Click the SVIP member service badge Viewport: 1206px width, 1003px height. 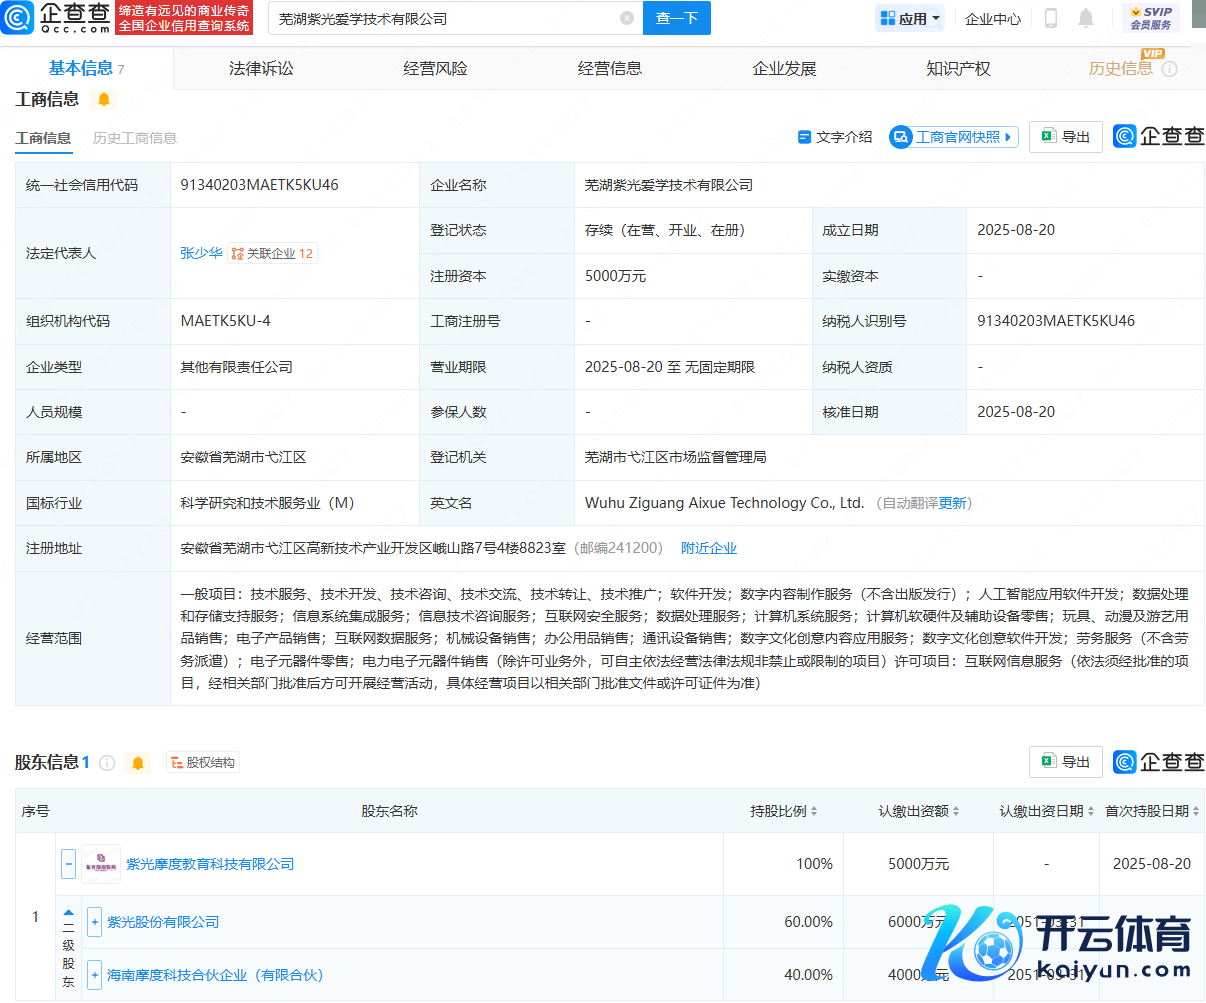click(x=1150, y=18)
